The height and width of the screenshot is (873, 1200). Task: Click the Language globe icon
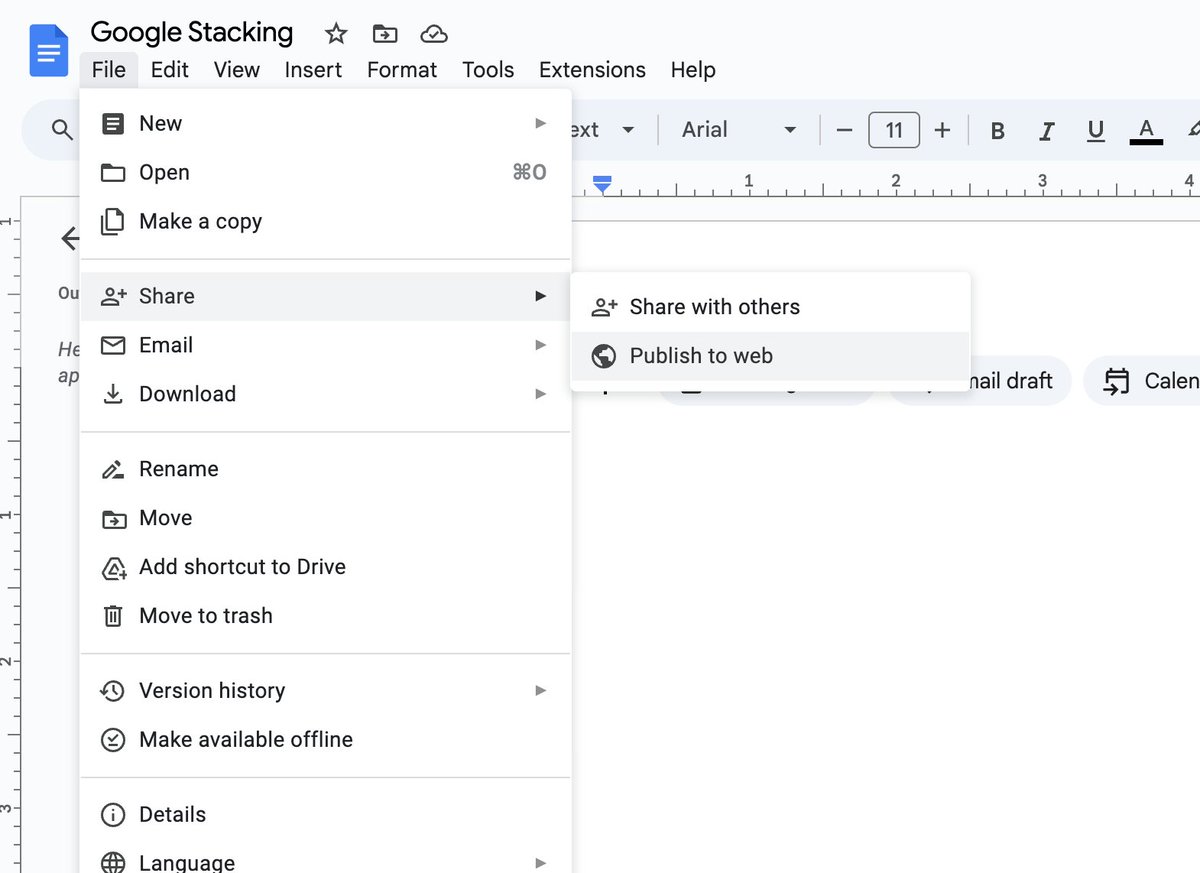pyautogui.click(x=114, y=863)
